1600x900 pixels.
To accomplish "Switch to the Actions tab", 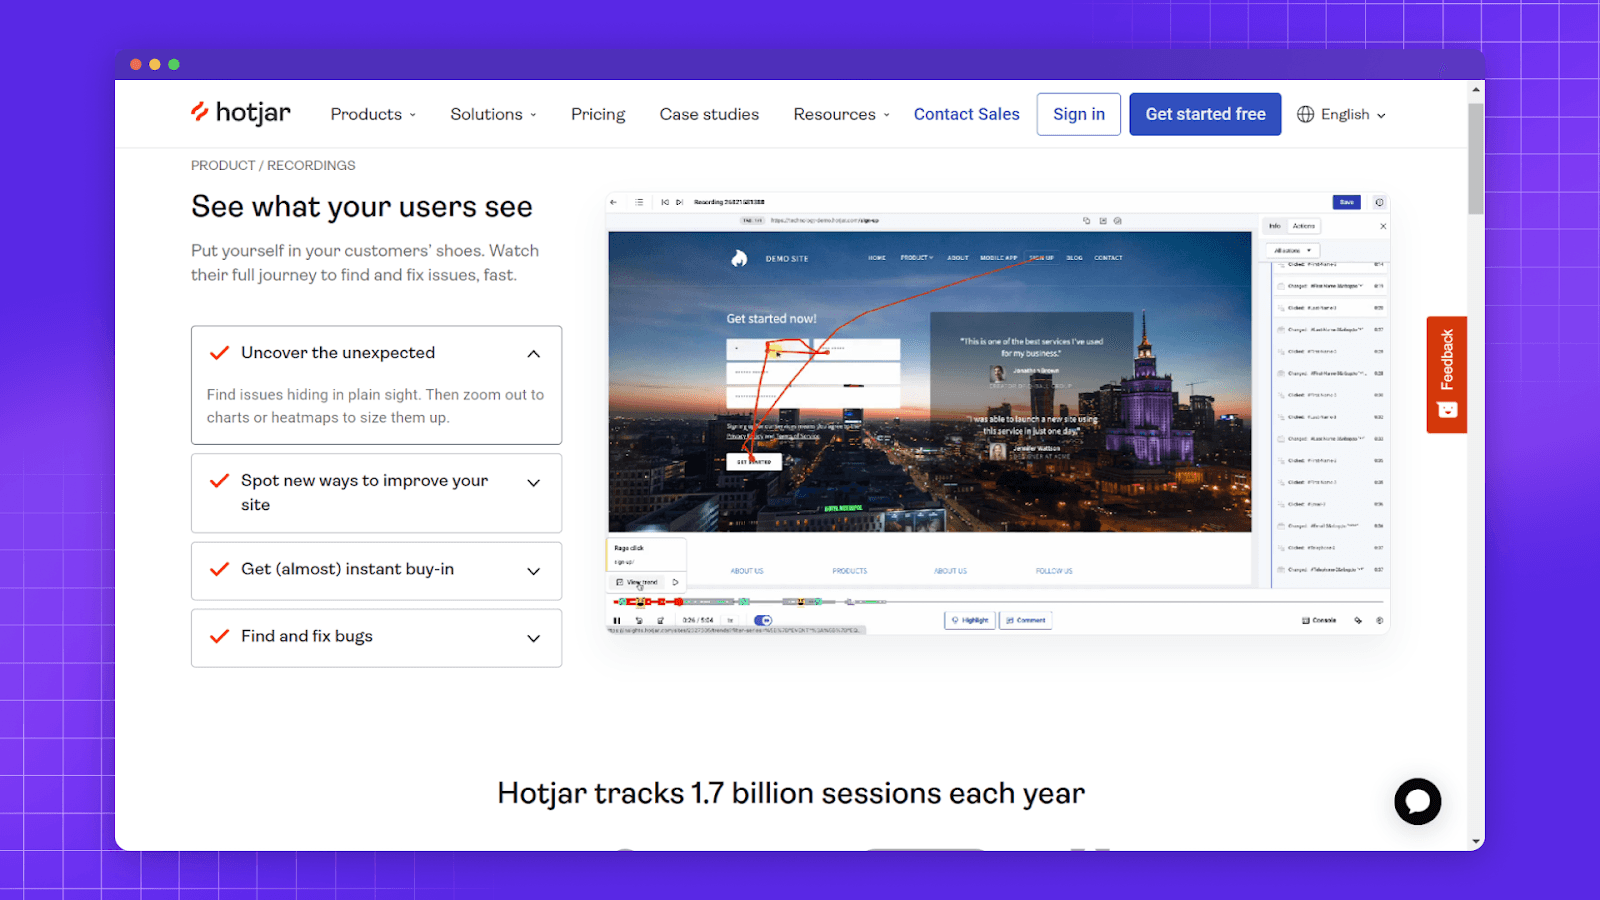I will pos(1304,226).
